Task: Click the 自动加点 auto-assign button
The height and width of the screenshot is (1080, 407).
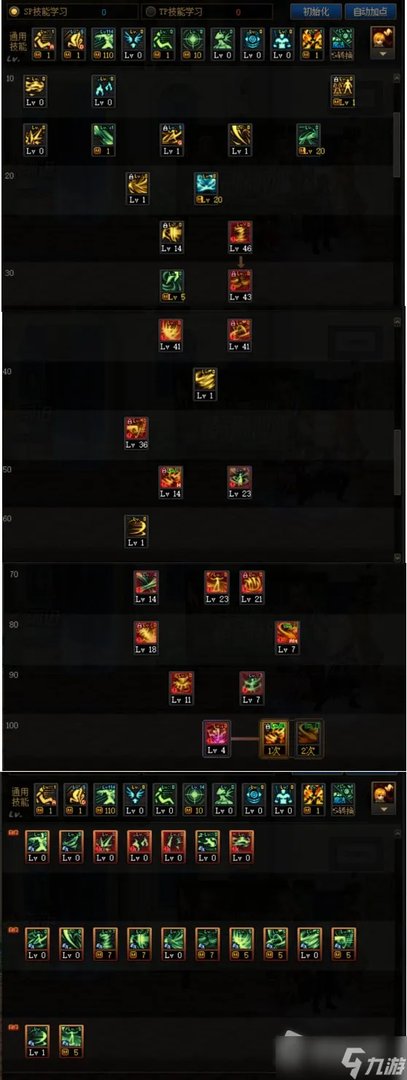Action: point(371,12)
